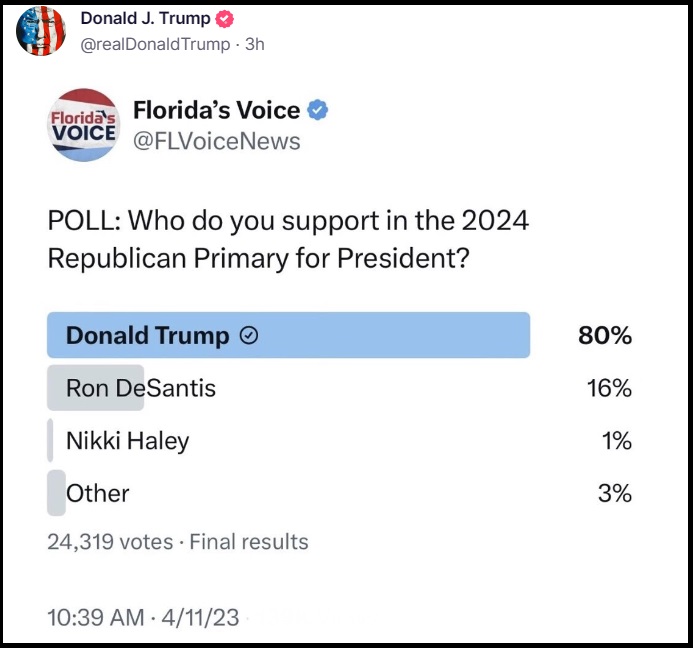The image size is (693, 649).
Task: Click the @FLVoiceNews handle
Action: pyautogui.click(x=216, y=141)
